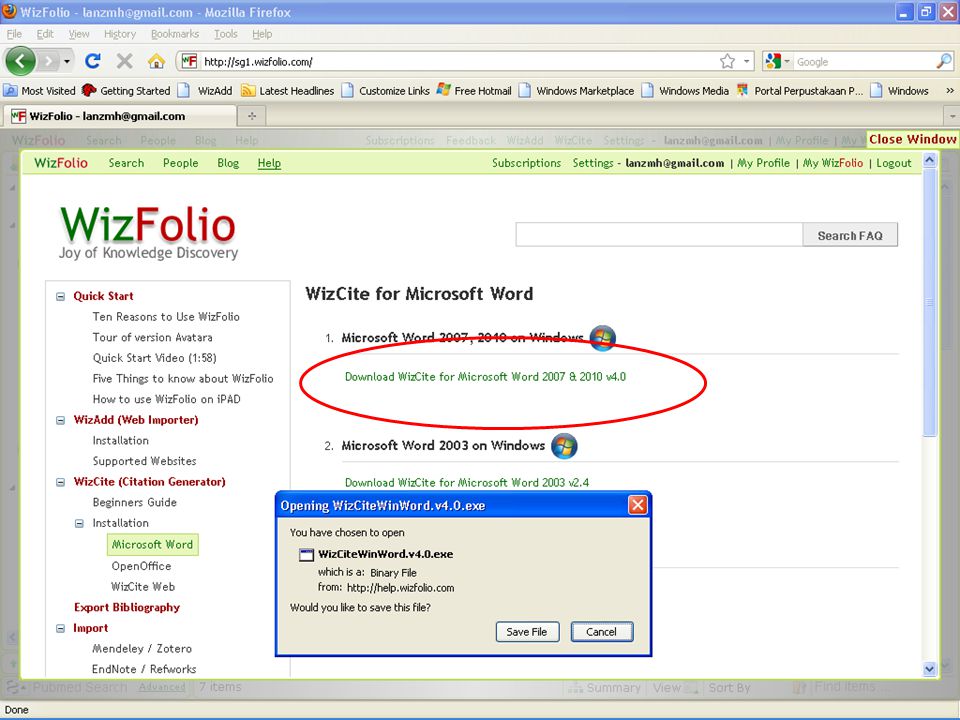Open a new tab with the plus button
This screenshot has height=720, width=960.
tap(252, 116)
